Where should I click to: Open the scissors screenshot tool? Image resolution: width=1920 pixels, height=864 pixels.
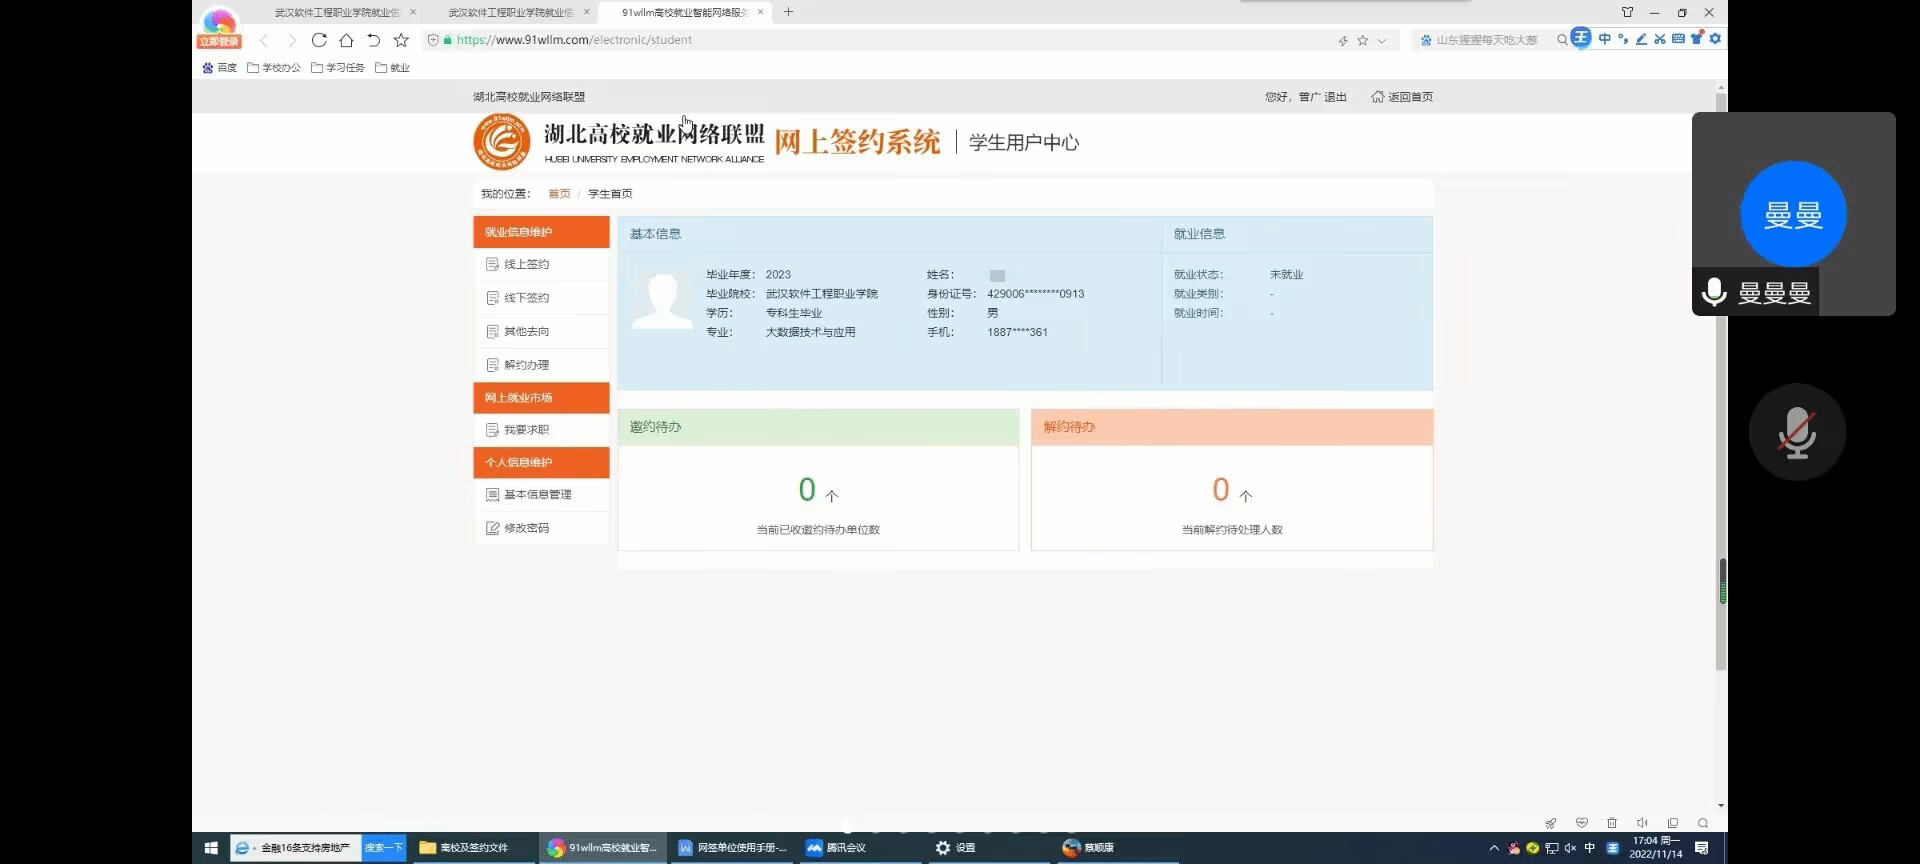click(1660, 39)
